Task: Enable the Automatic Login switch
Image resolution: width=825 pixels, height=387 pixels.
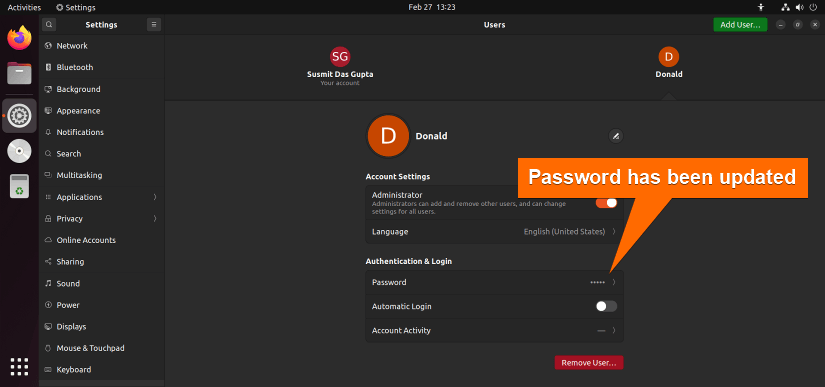Action: (x=606, y=307)
